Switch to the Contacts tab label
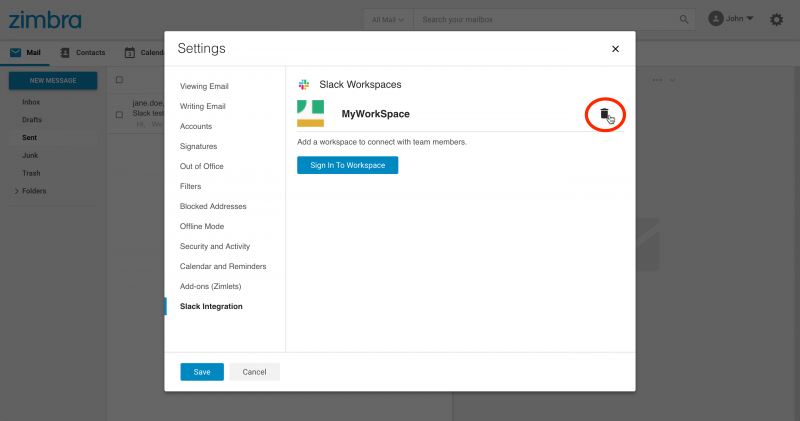Viewport: 800px width, 421px height. click(x=90, y=53)
